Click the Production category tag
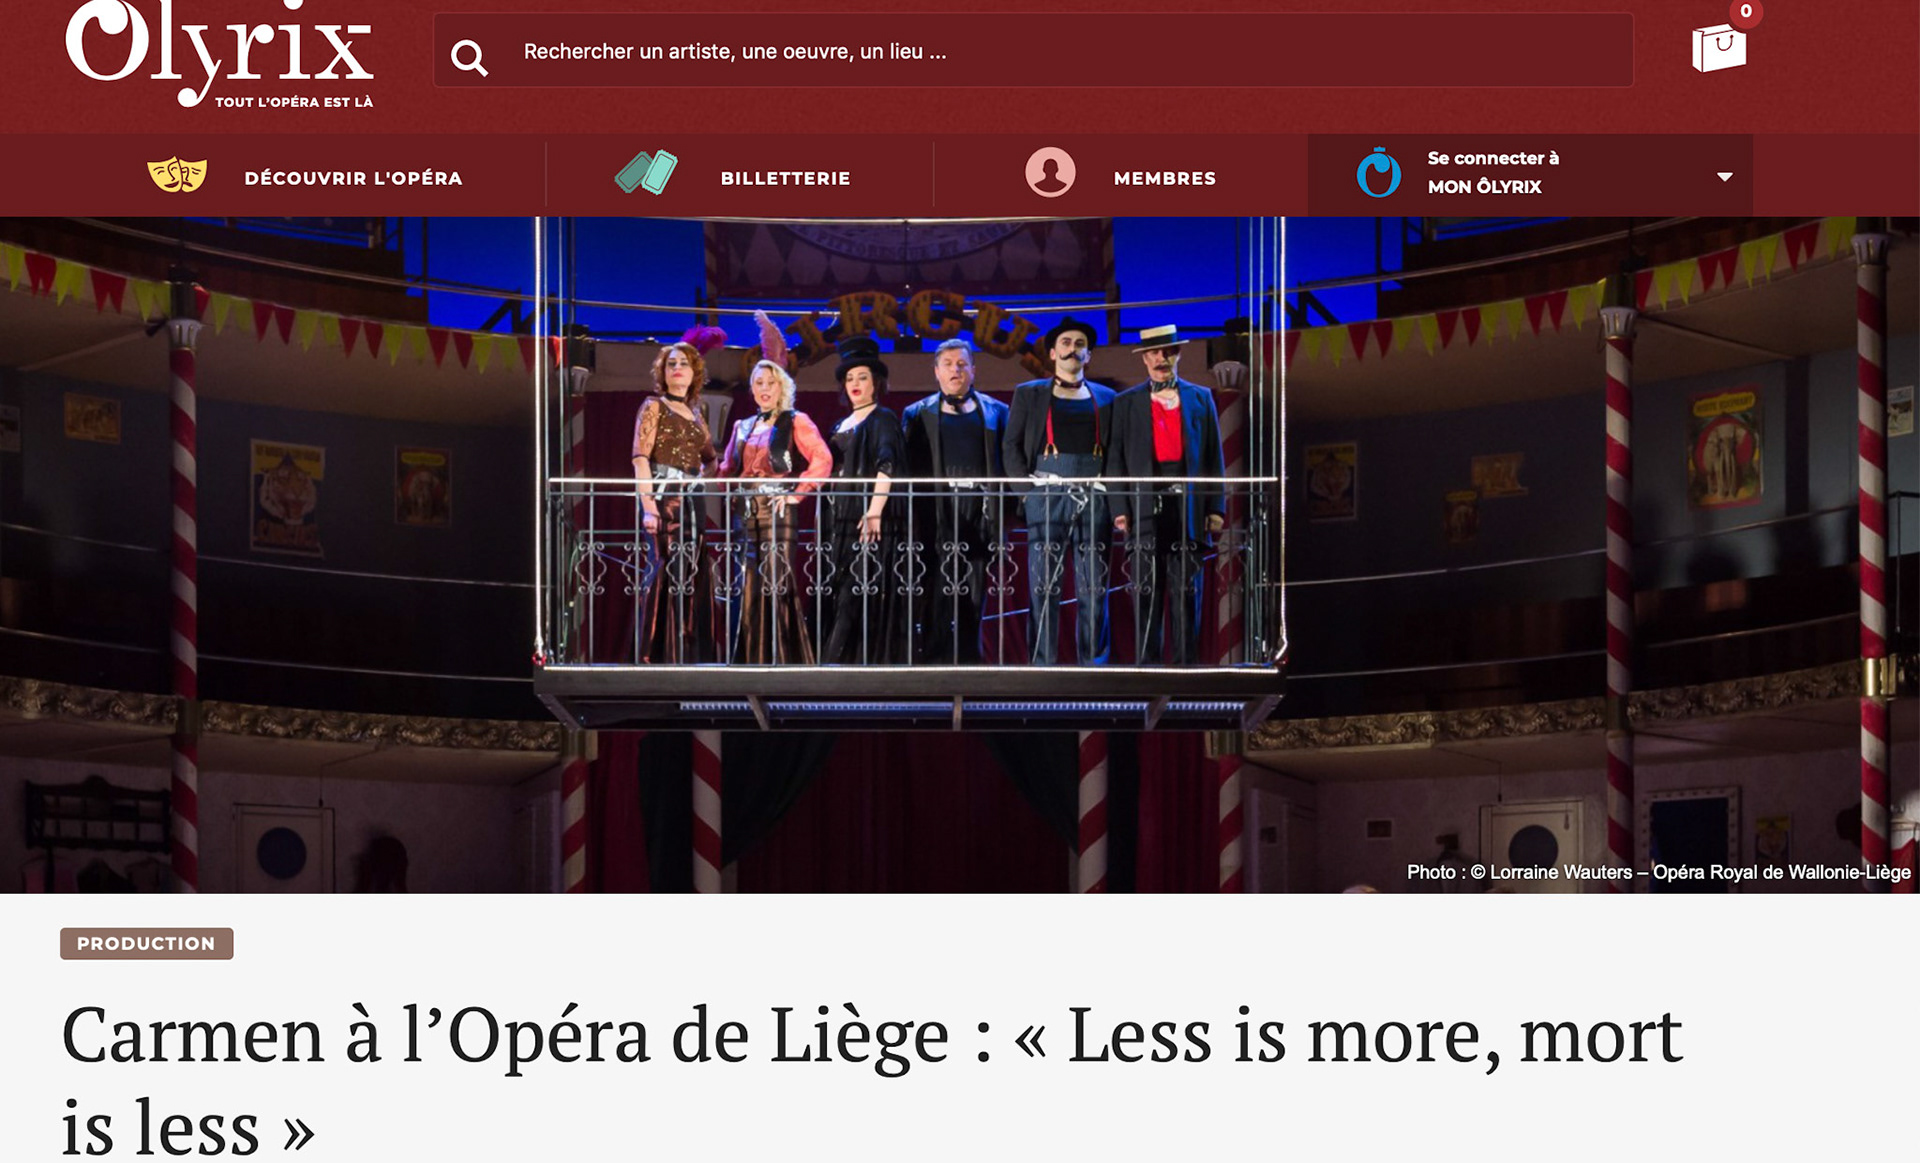Screen dimensions: 1920x1163 (x=146, y=943)
